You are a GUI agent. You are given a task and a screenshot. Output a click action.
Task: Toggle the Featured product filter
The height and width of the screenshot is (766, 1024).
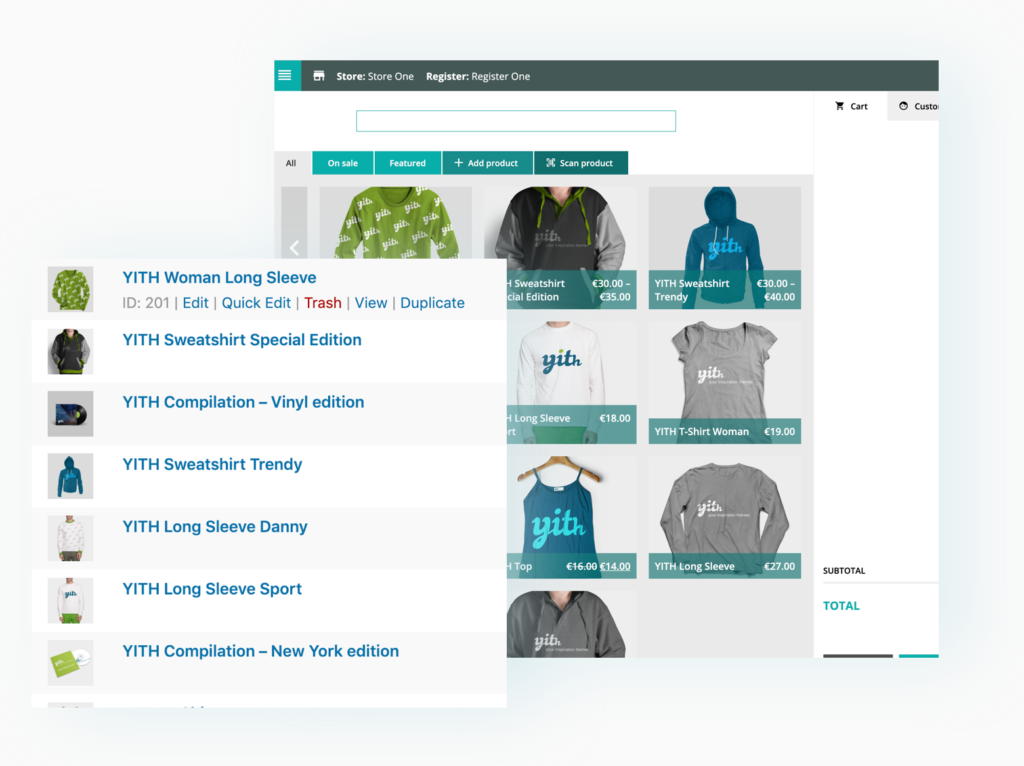point(407,162)
